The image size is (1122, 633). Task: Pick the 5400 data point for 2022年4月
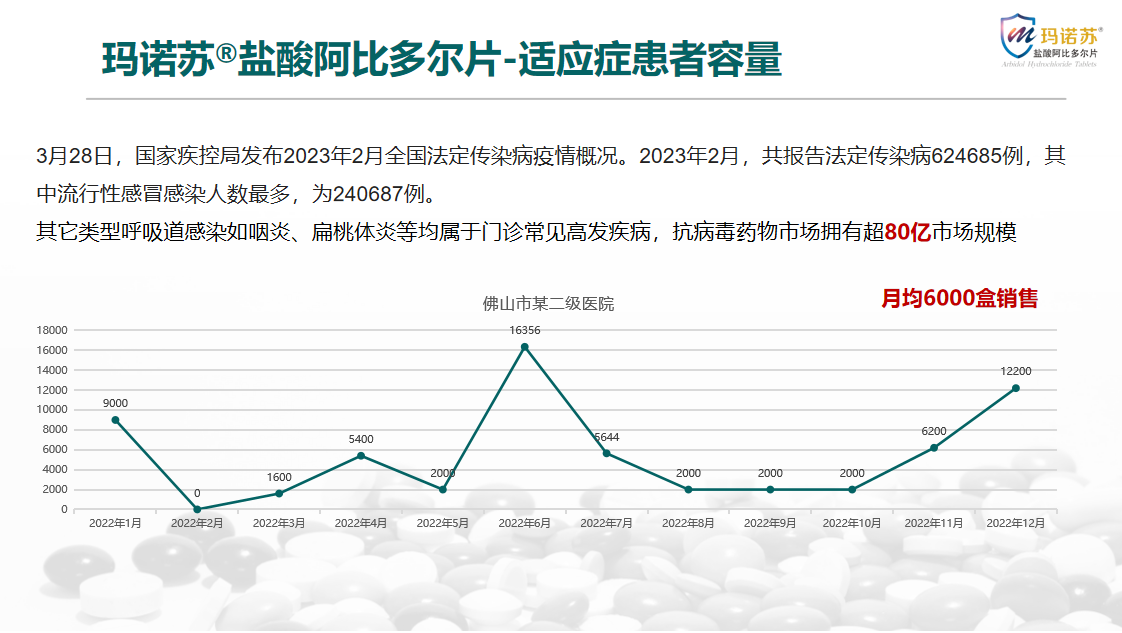(361, 456)
